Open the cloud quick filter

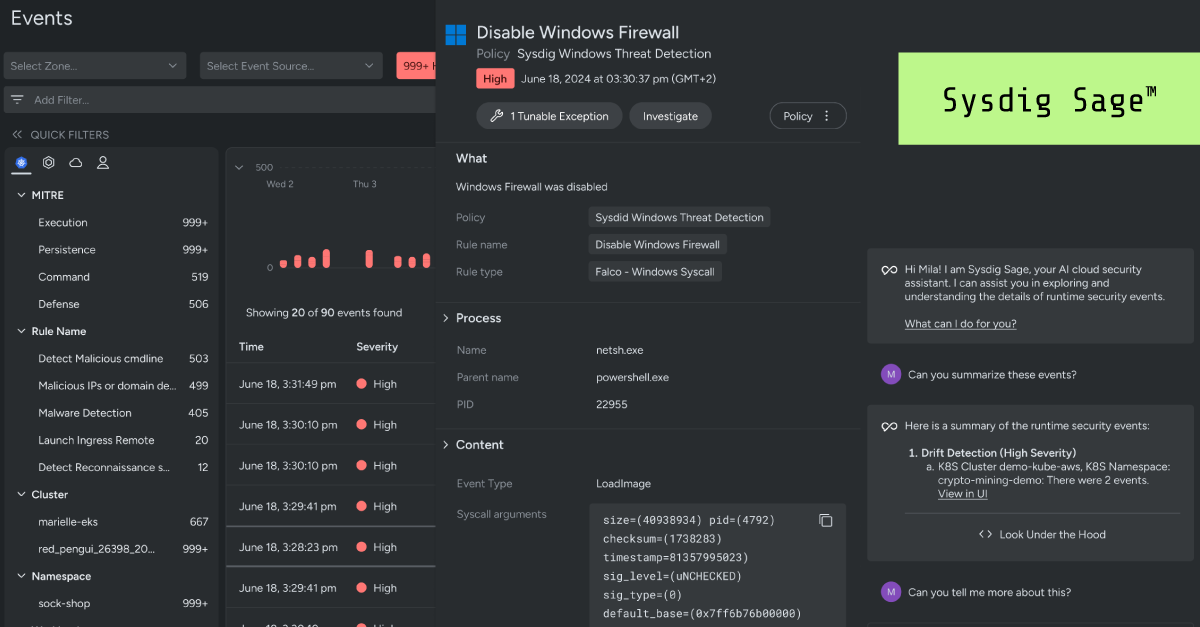[x=75, y=162]
